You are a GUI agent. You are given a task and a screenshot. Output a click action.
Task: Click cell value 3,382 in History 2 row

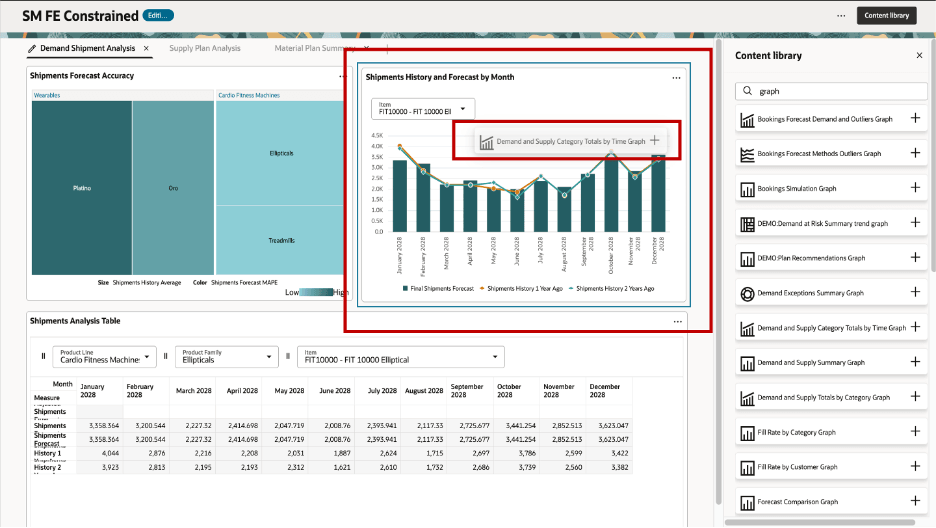[x=620, y=468]
